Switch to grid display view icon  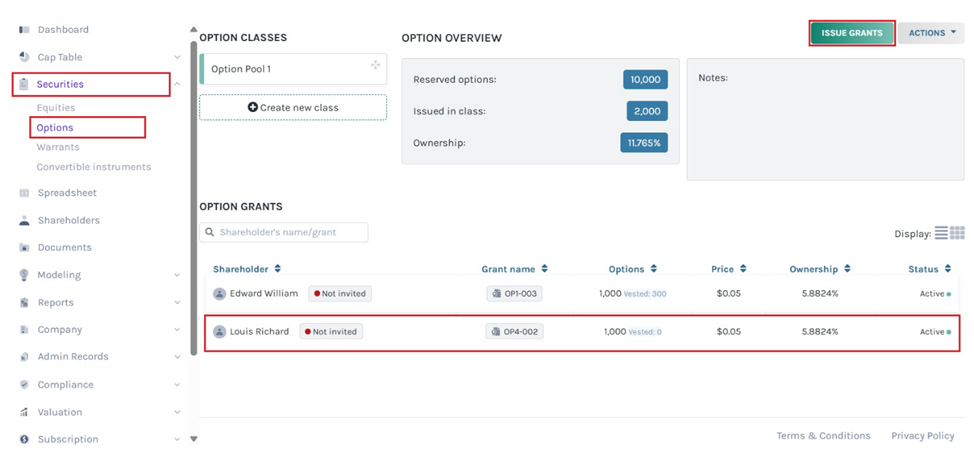pos(957,233)
